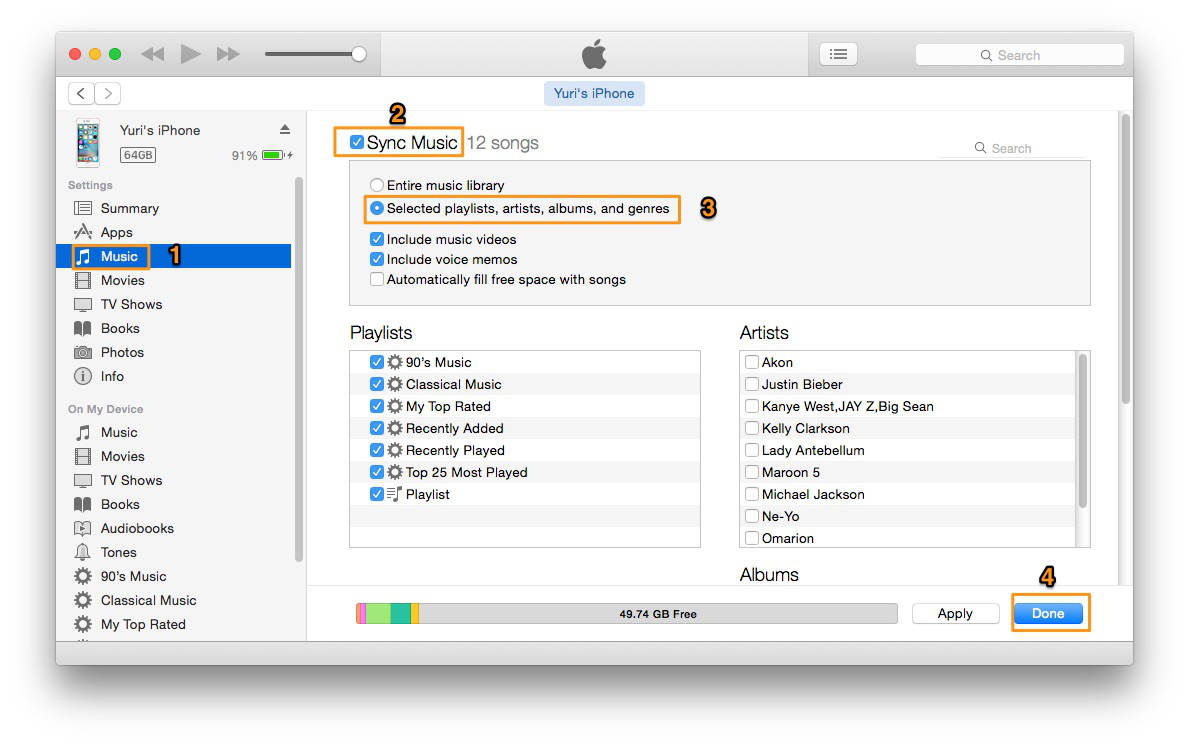Click the play button
Screen dimensions: 1189x745
pos(190,54)
